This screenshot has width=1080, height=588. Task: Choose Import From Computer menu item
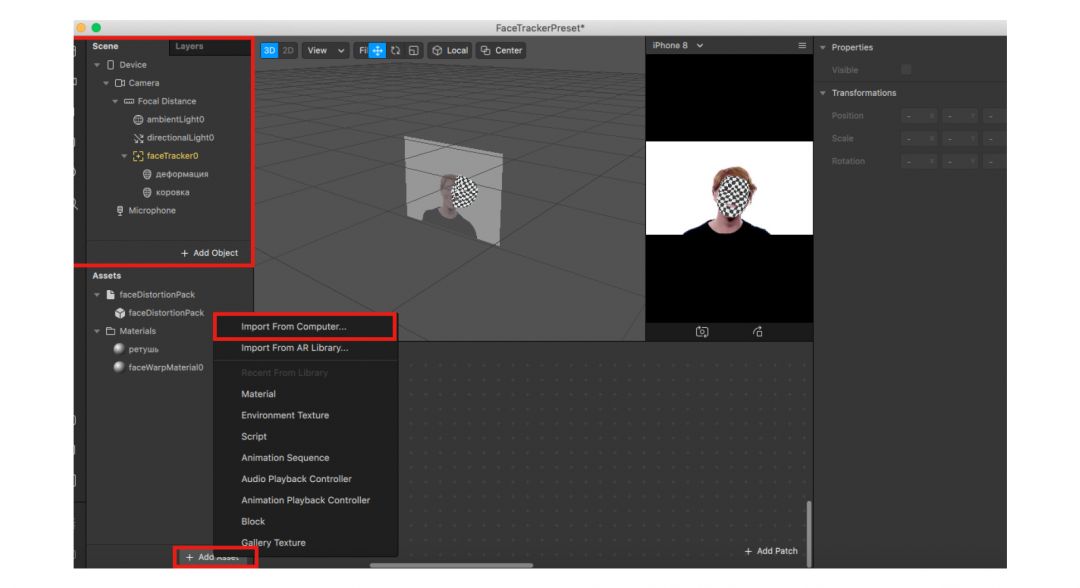click(294, 327)
